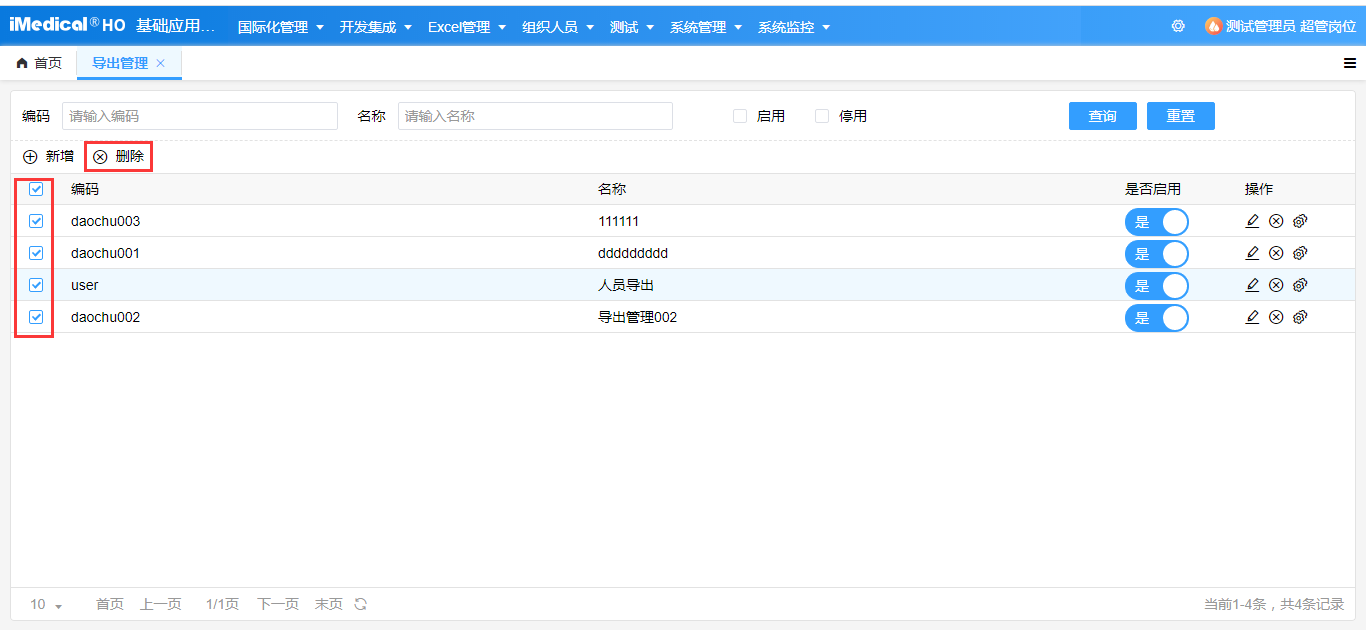Click inside the 名称 input field
This screenshot has height=630, width=1366.
click(535, 115)
